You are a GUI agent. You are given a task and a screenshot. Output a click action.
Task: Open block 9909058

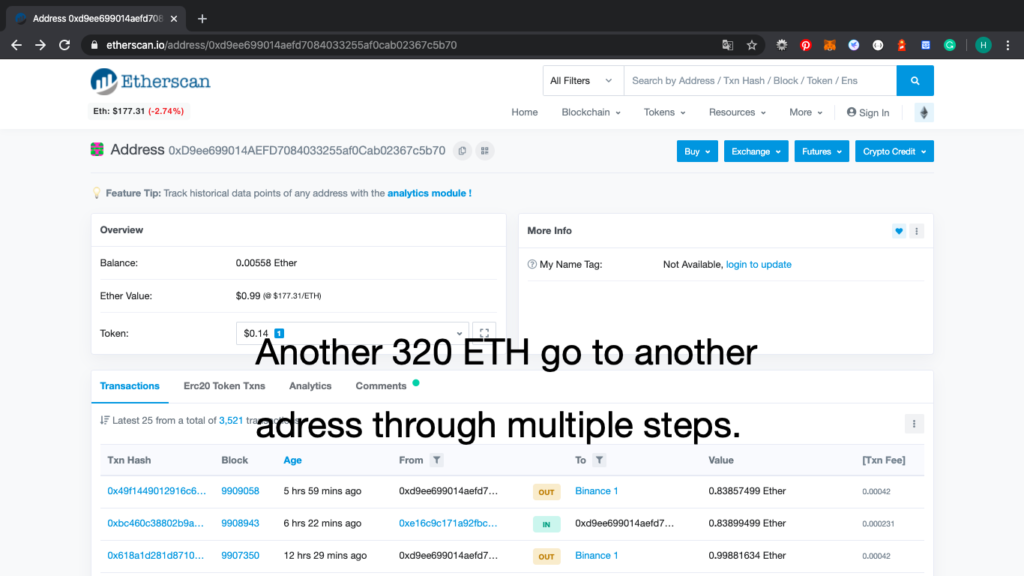tap(240, 491)
